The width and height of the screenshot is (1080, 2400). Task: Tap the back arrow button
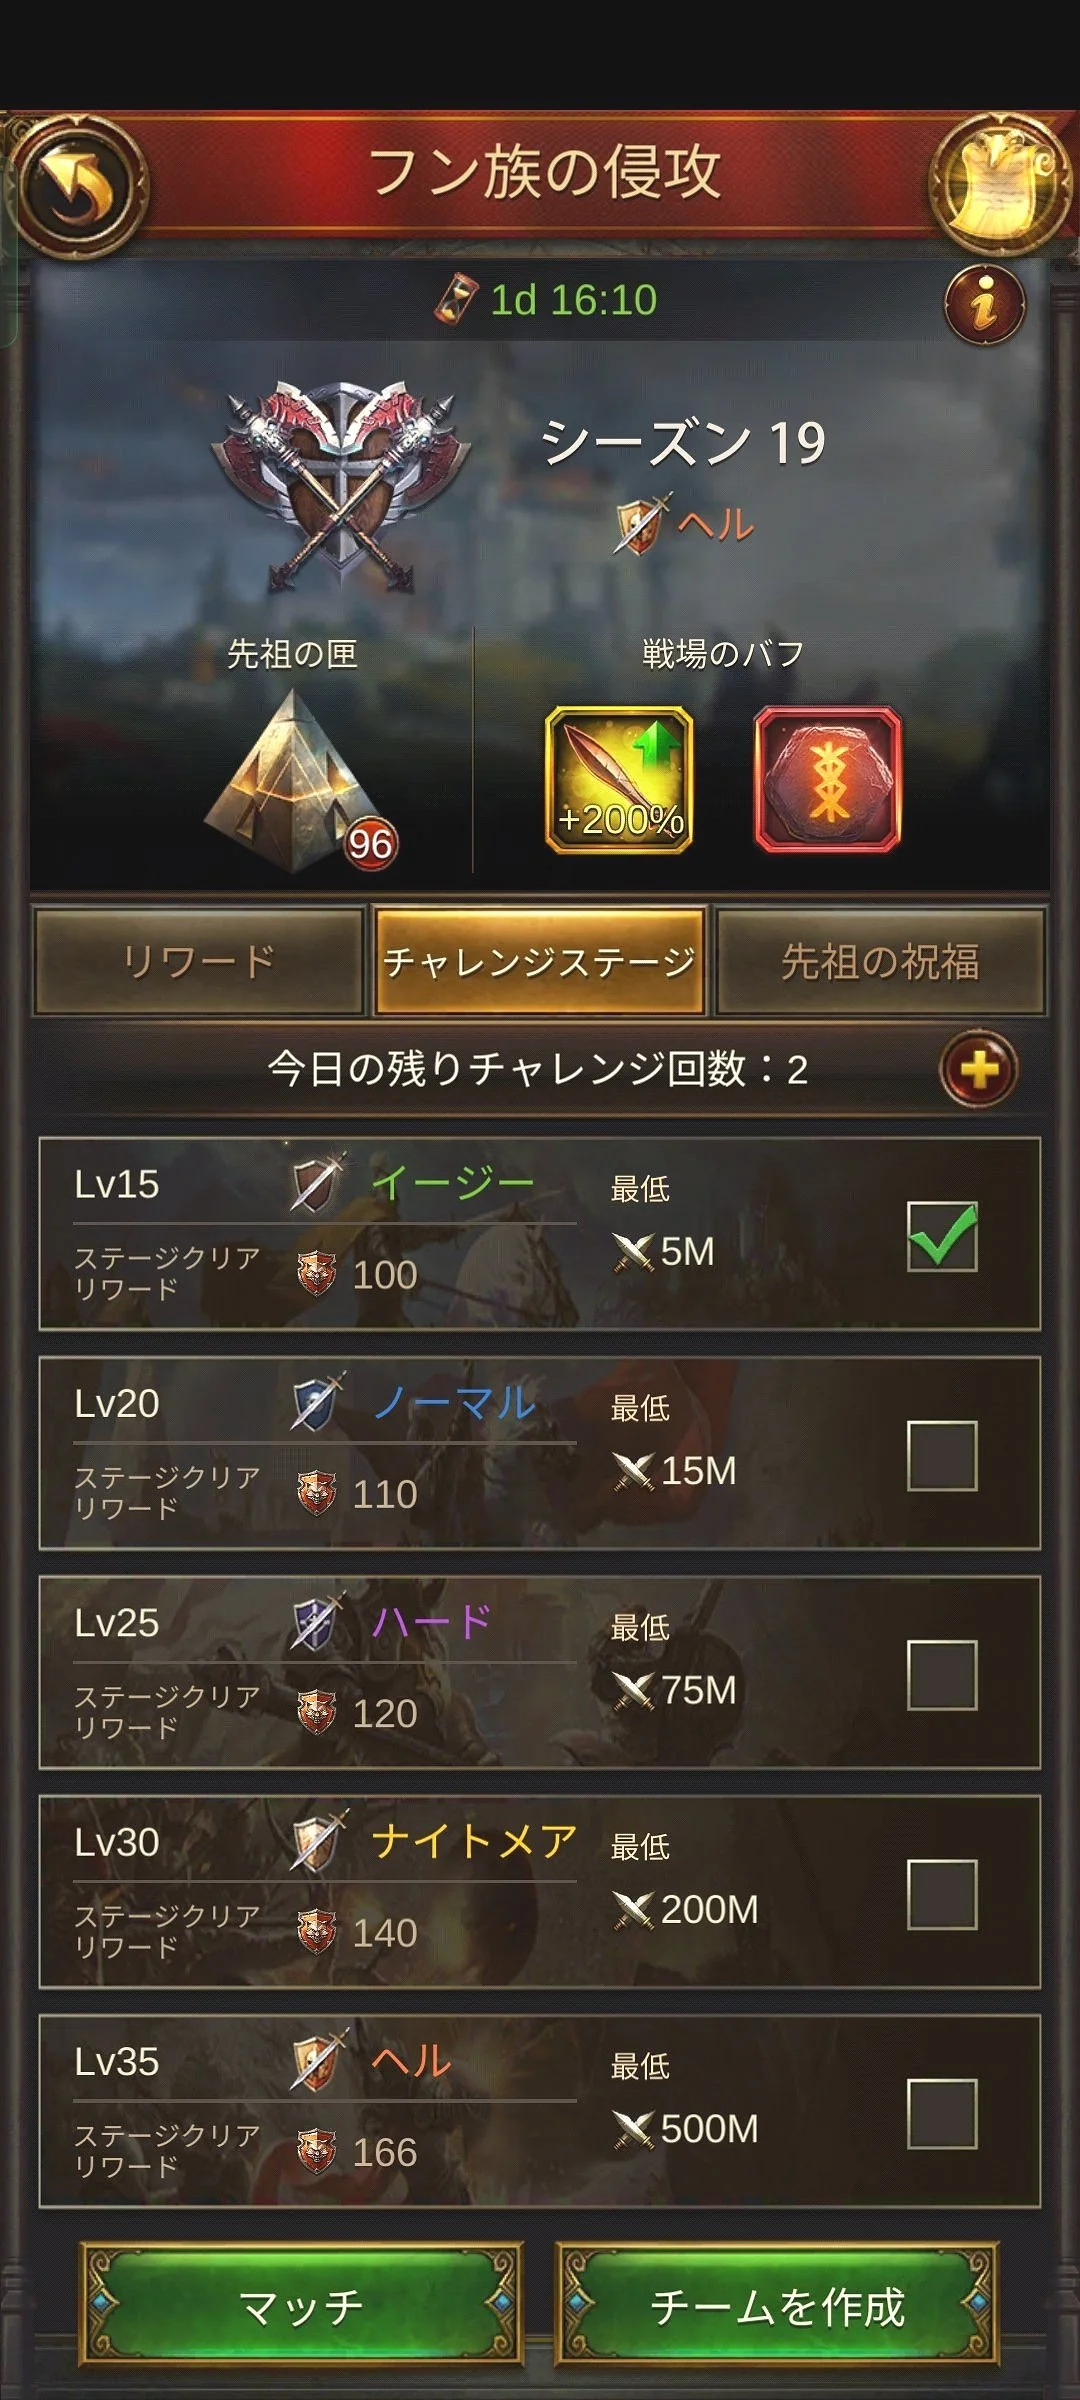(x=78, y=186)
